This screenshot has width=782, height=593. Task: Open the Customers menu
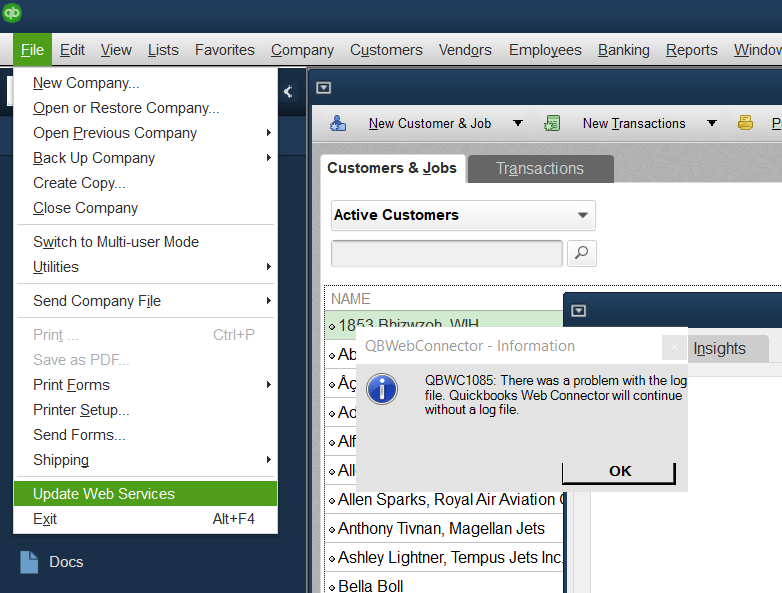[x=386, y=50]
